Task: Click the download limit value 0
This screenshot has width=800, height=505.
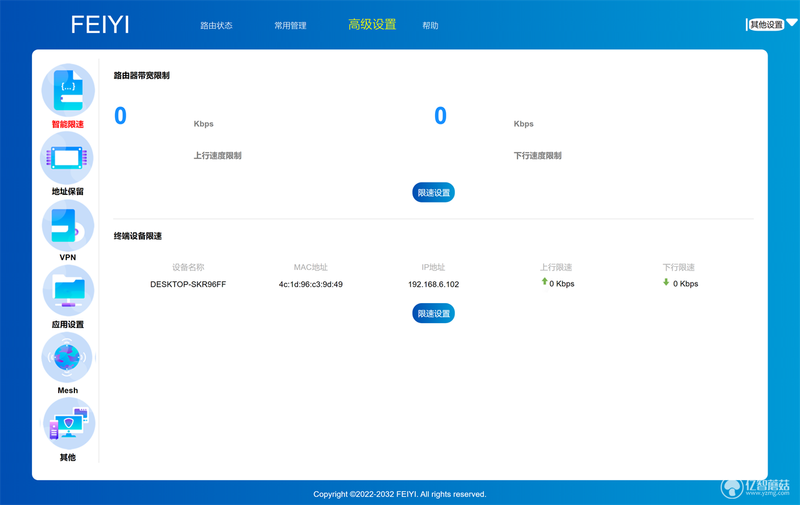Action: (x=440, y=116)
